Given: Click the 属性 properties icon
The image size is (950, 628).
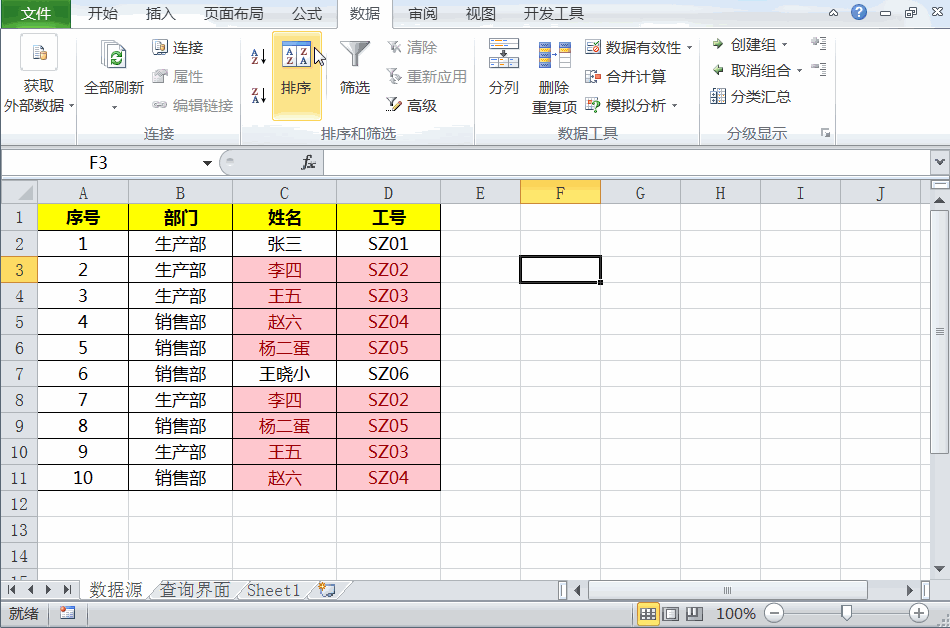Looking at the screenshot, I should 160,76.
